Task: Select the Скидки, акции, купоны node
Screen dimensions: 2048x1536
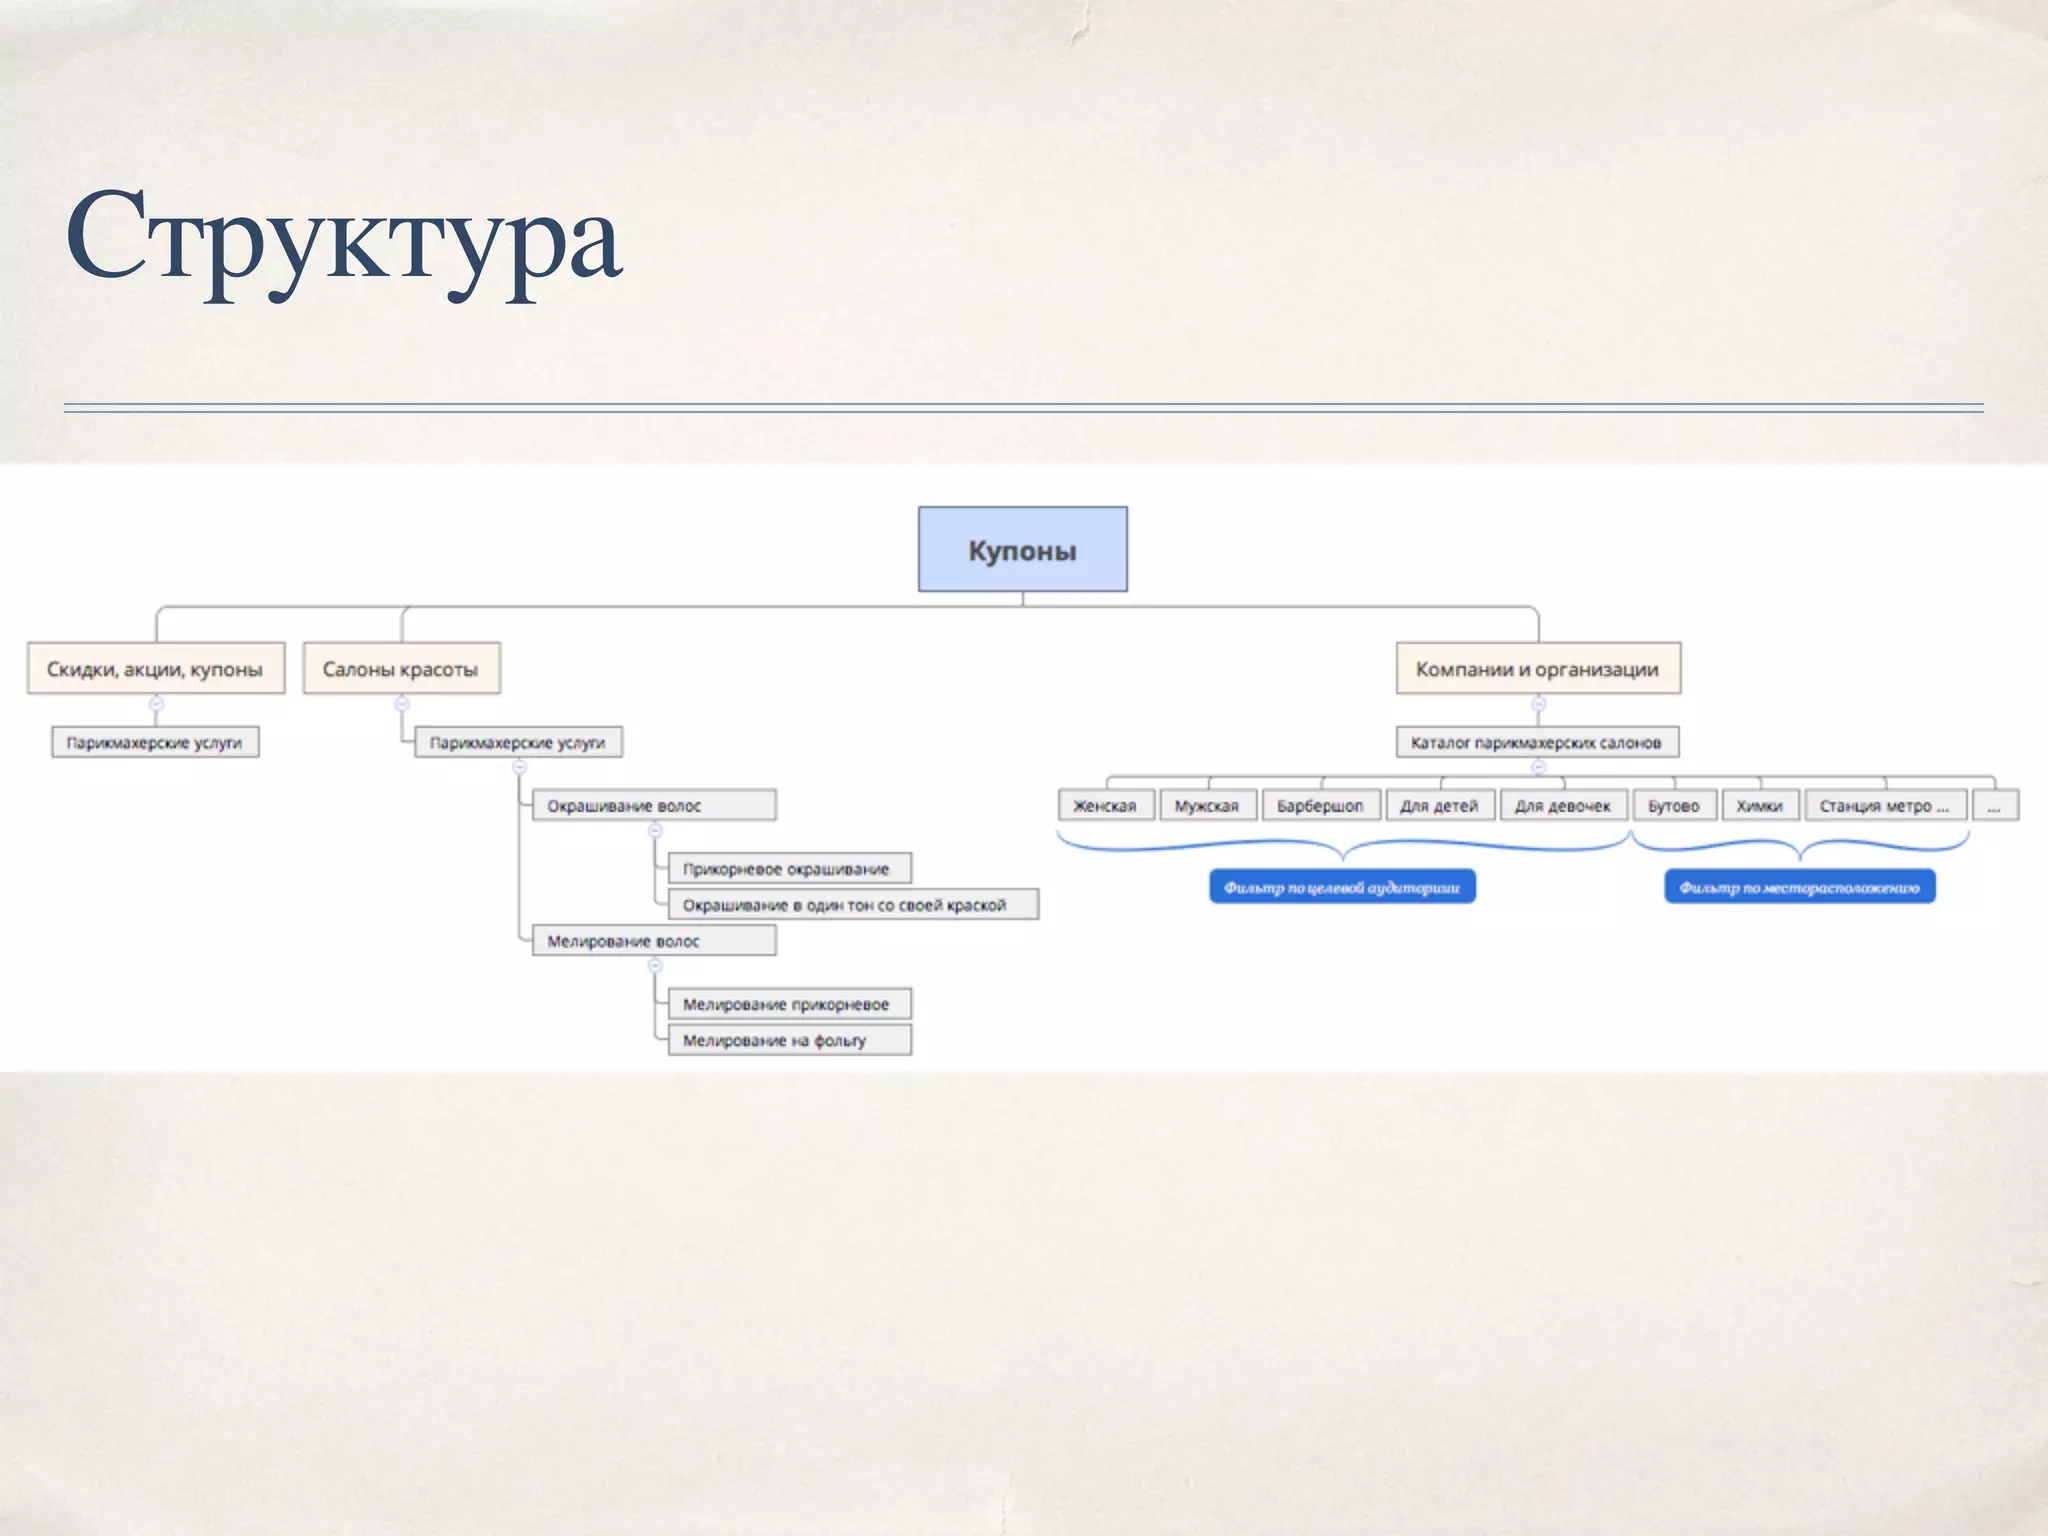Action: 156,668
